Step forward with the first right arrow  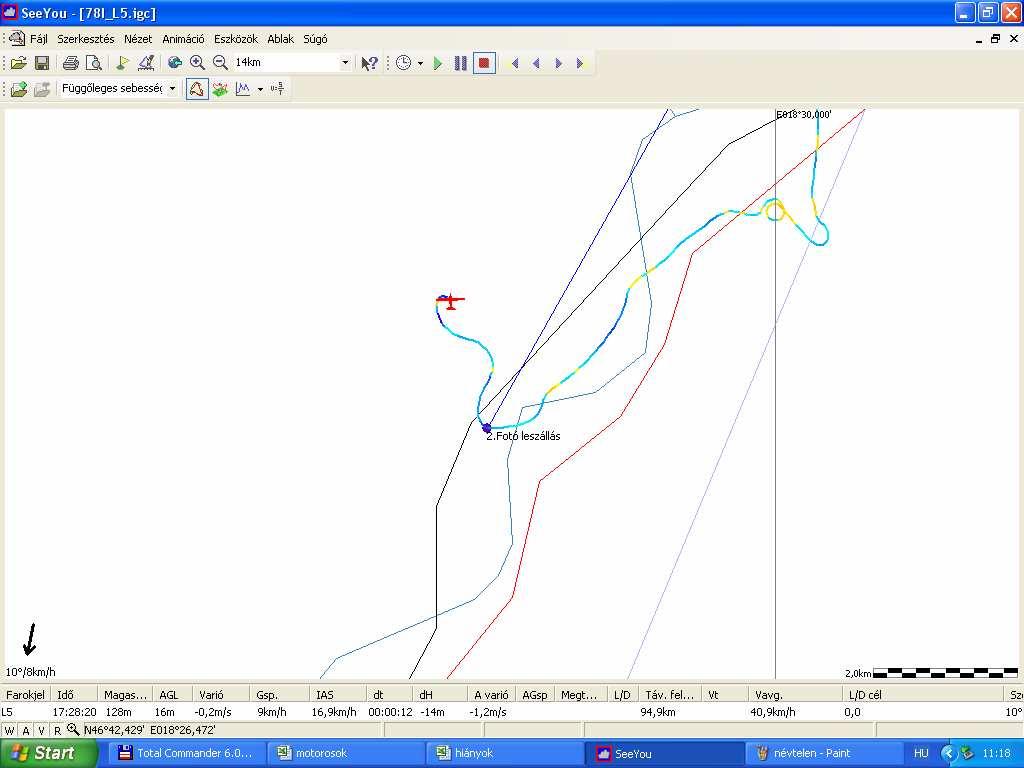[x=558, y=63]
